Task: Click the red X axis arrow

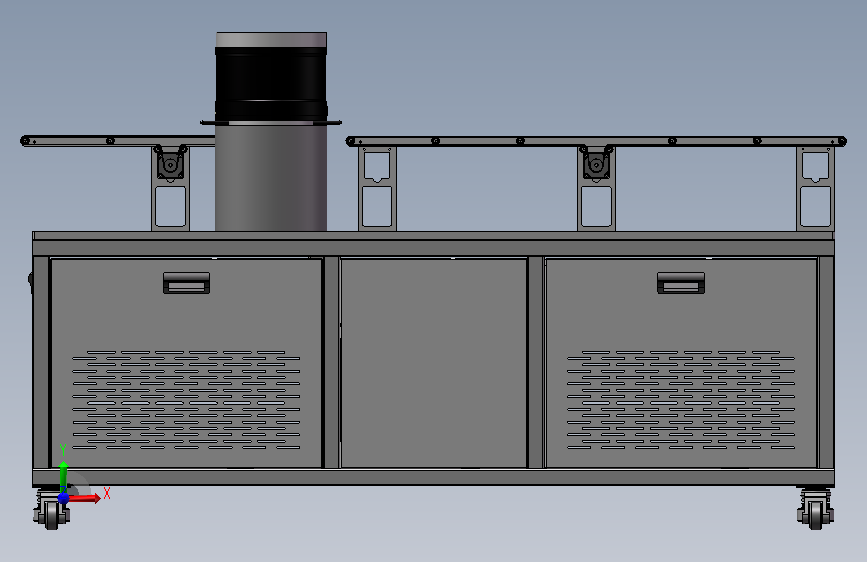Action: pyautogui.click(x=85, y=498)
